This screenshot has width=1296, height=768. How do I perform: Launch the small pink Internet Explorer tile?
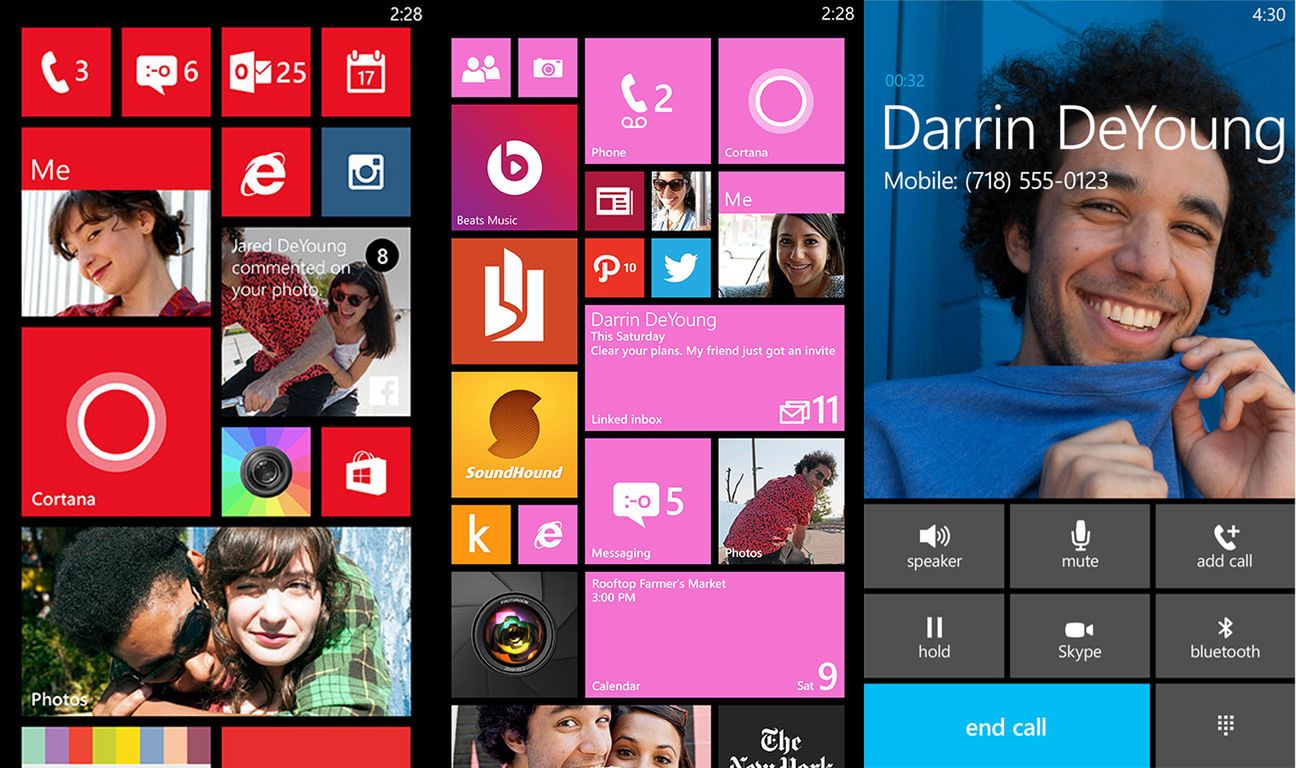547,535
